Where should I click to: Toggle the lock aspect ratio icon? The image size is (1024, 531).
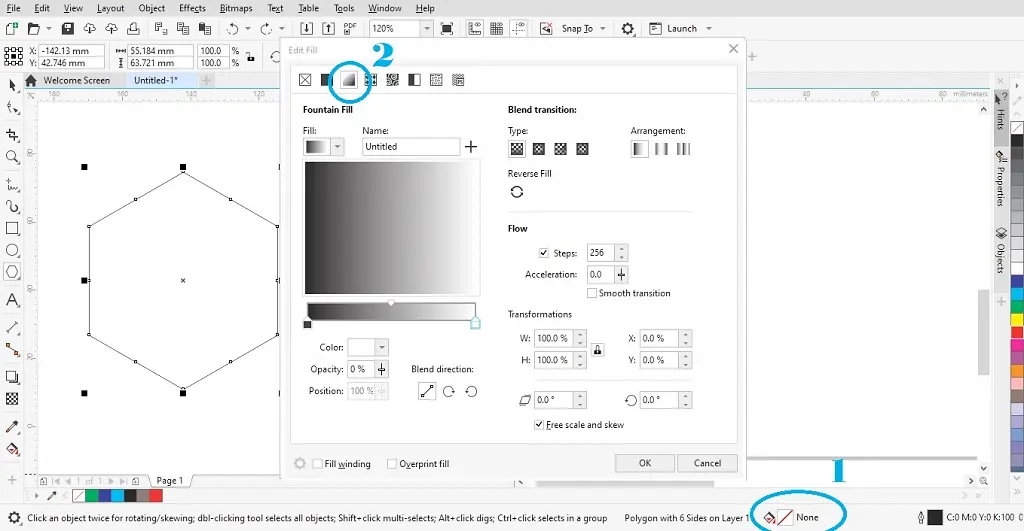click(598, 350)
